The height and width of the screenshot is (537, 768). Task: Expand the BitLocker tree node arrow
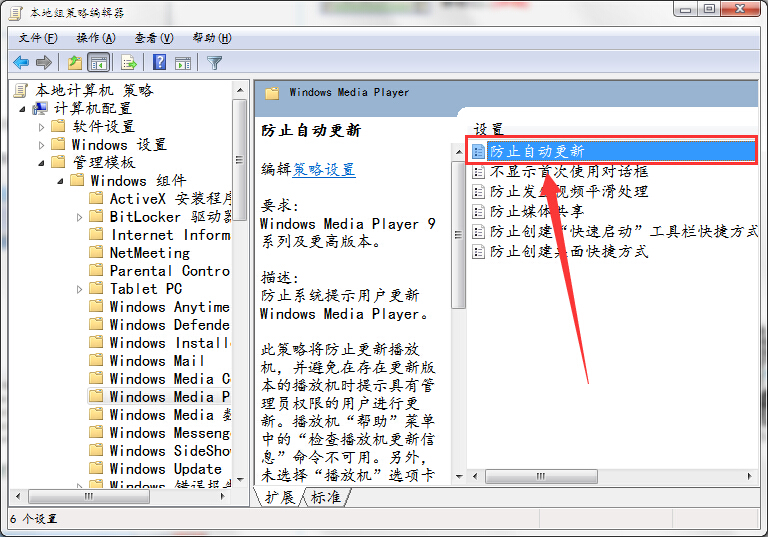[79, 217]
